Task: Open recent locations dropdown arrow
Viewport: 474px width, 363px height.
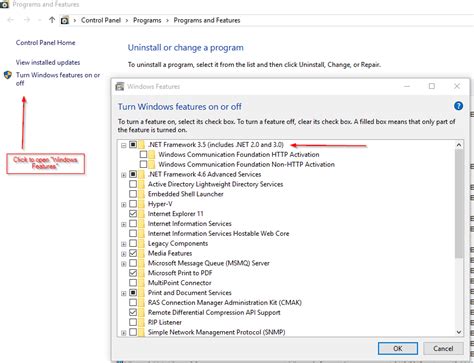Action: click(40, 20)
